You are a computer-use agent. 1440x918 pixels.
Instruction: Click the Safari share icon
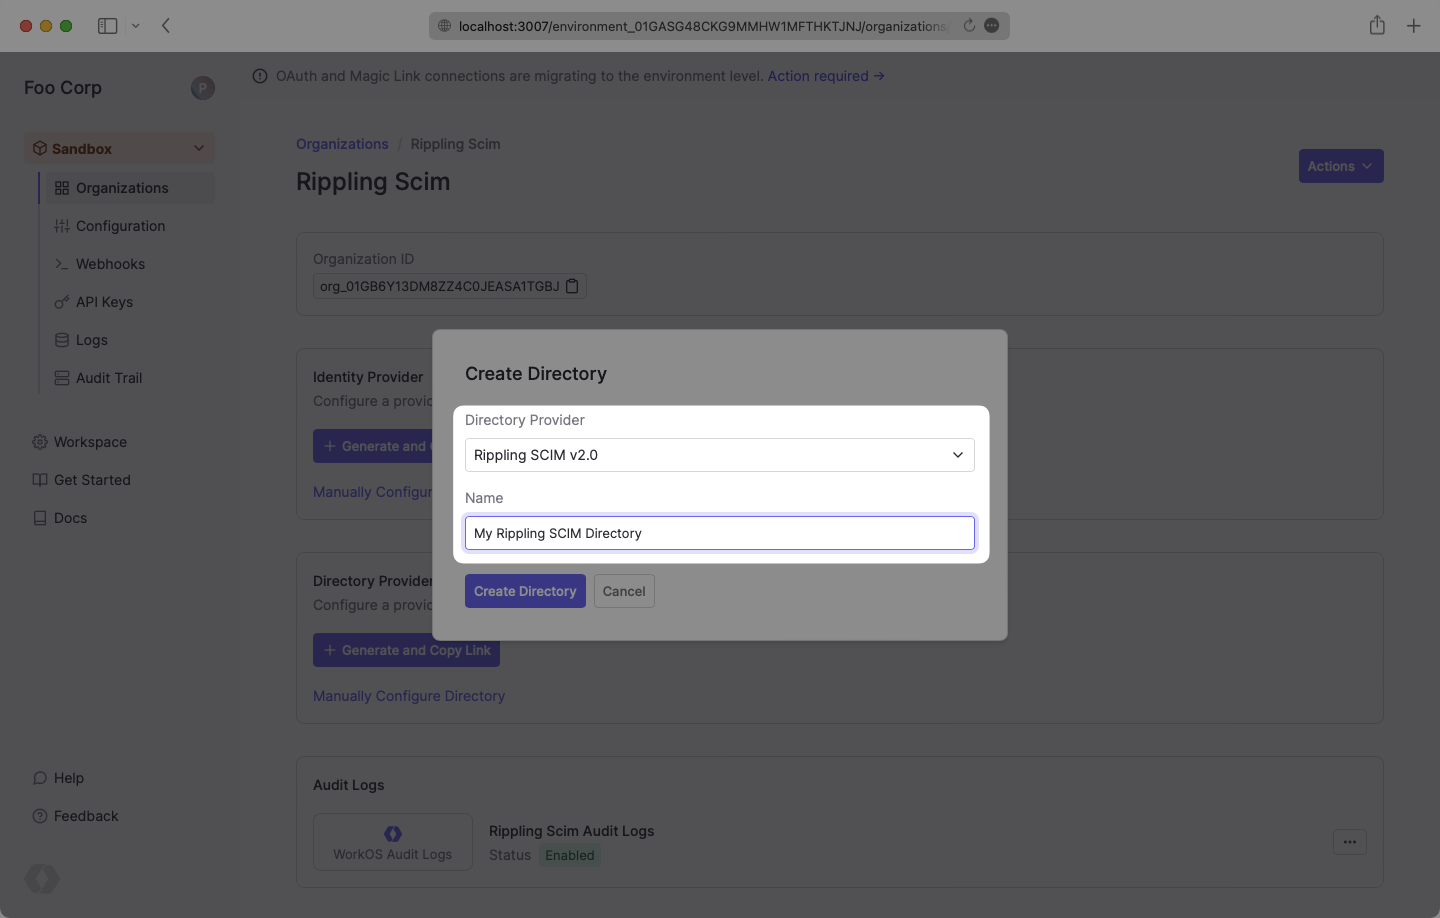[1377, 26]
